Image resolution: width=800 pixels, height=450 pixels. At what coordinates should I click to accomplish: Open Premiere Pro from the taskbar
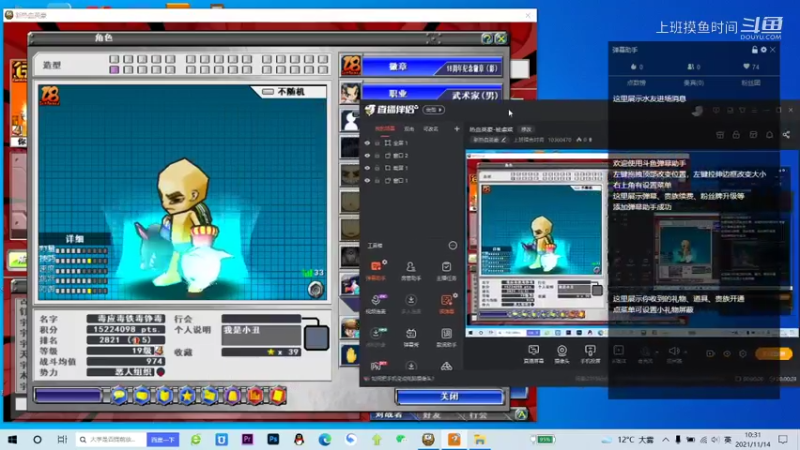pyautogui.click(x=247, y=439)
